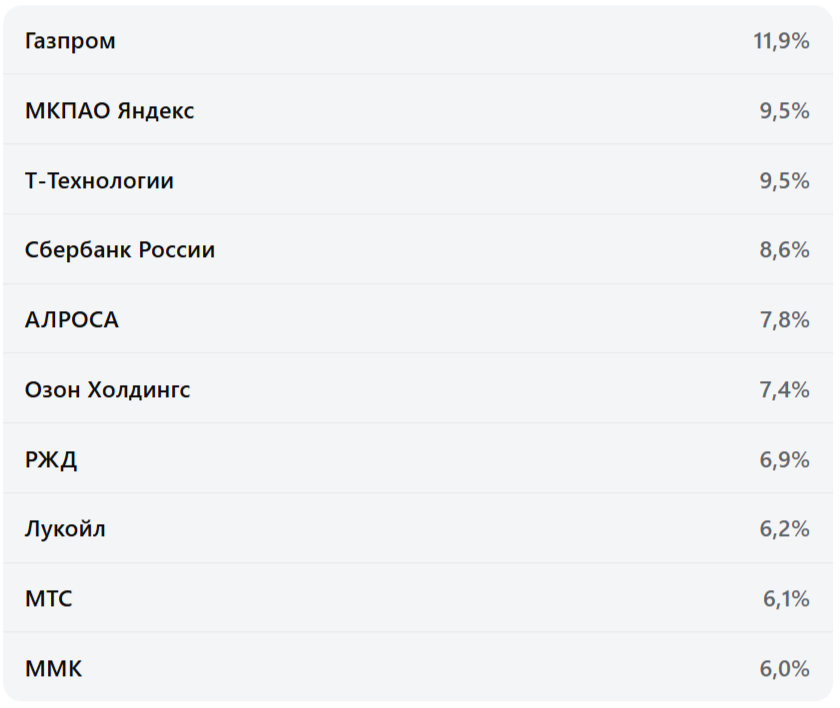840x708 pixels.
Task: Click the 6,0% share for ММК
Action: [x=784, y=669]
